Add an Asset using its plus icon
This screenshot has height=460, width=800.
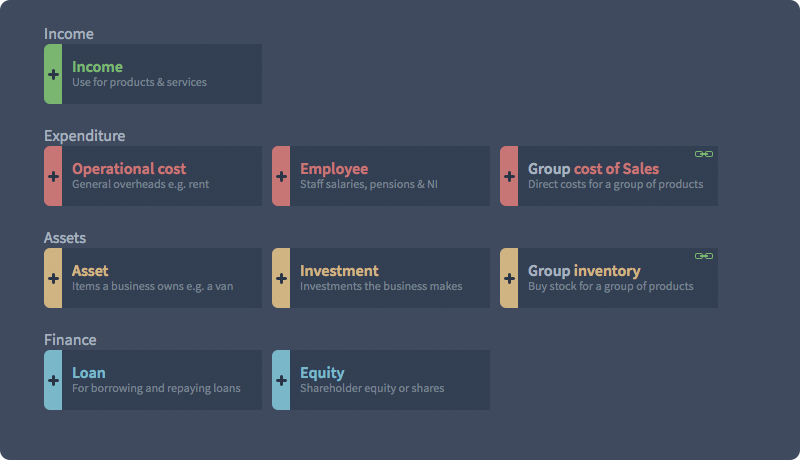point(53,278)
